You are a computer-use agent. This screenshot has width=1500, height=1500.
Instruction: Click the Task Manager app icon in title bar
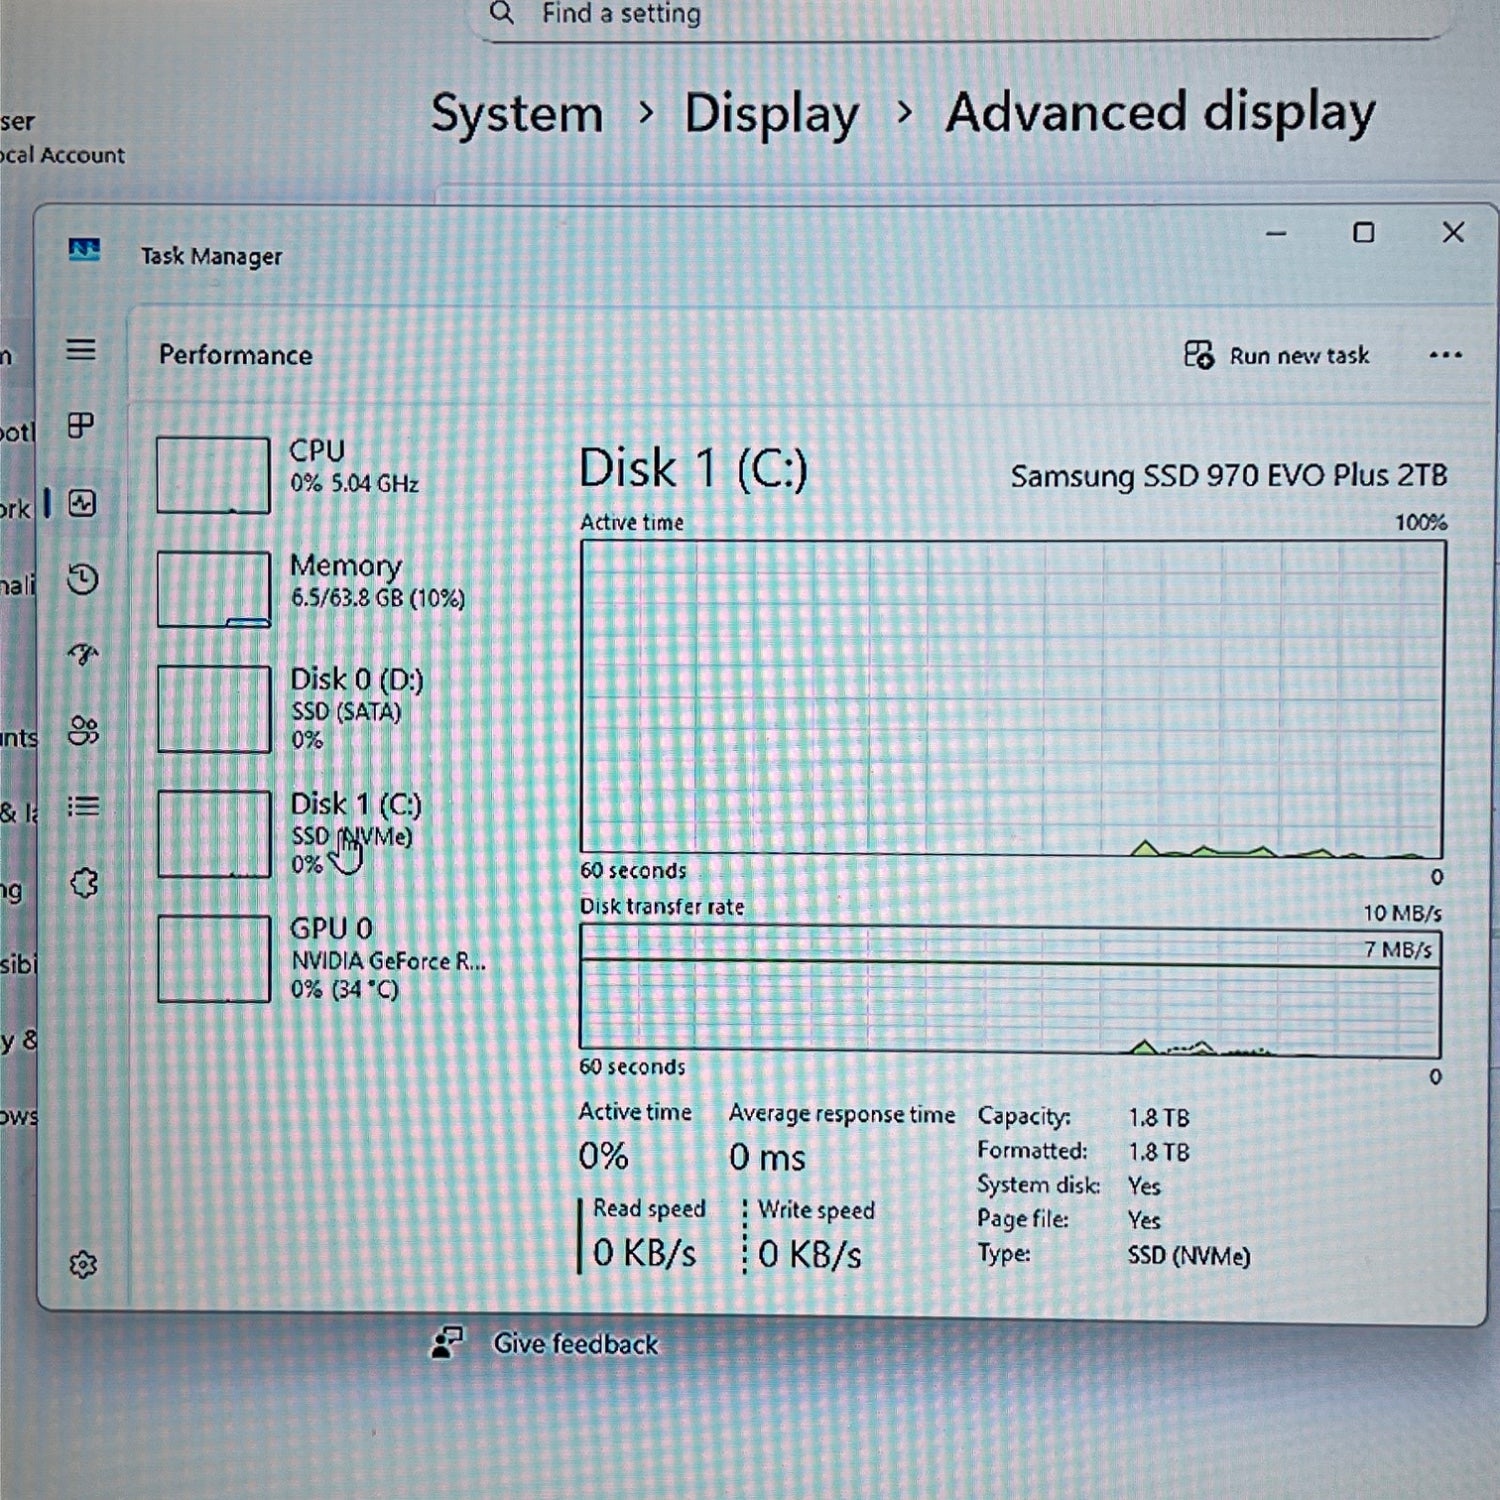tap(84, 249)
